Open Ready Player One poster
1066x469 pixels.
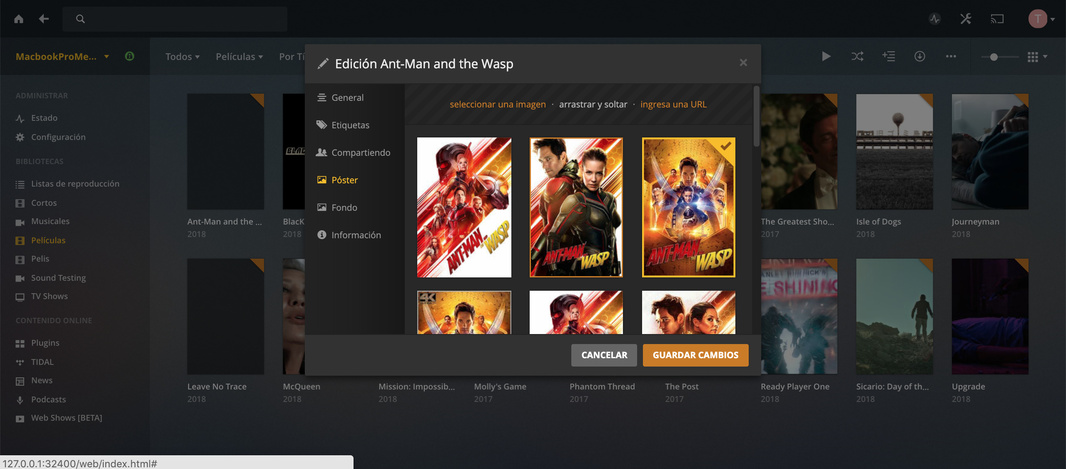coord(799,317)
